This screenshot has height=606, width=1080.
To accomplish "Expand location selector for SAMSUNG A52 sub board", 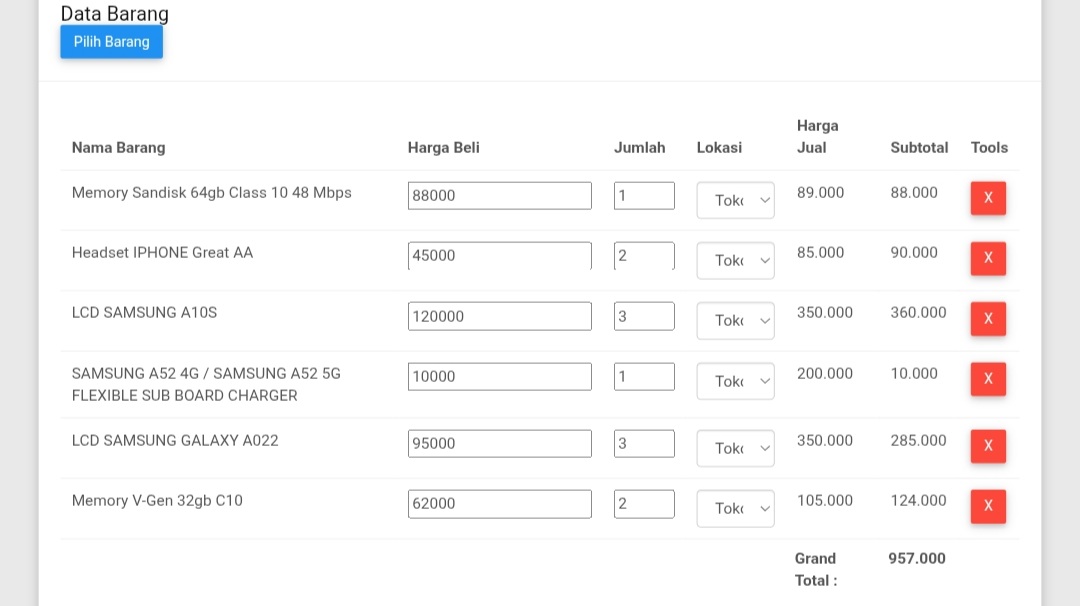I will pyautogui.click(x=735, y=381).
